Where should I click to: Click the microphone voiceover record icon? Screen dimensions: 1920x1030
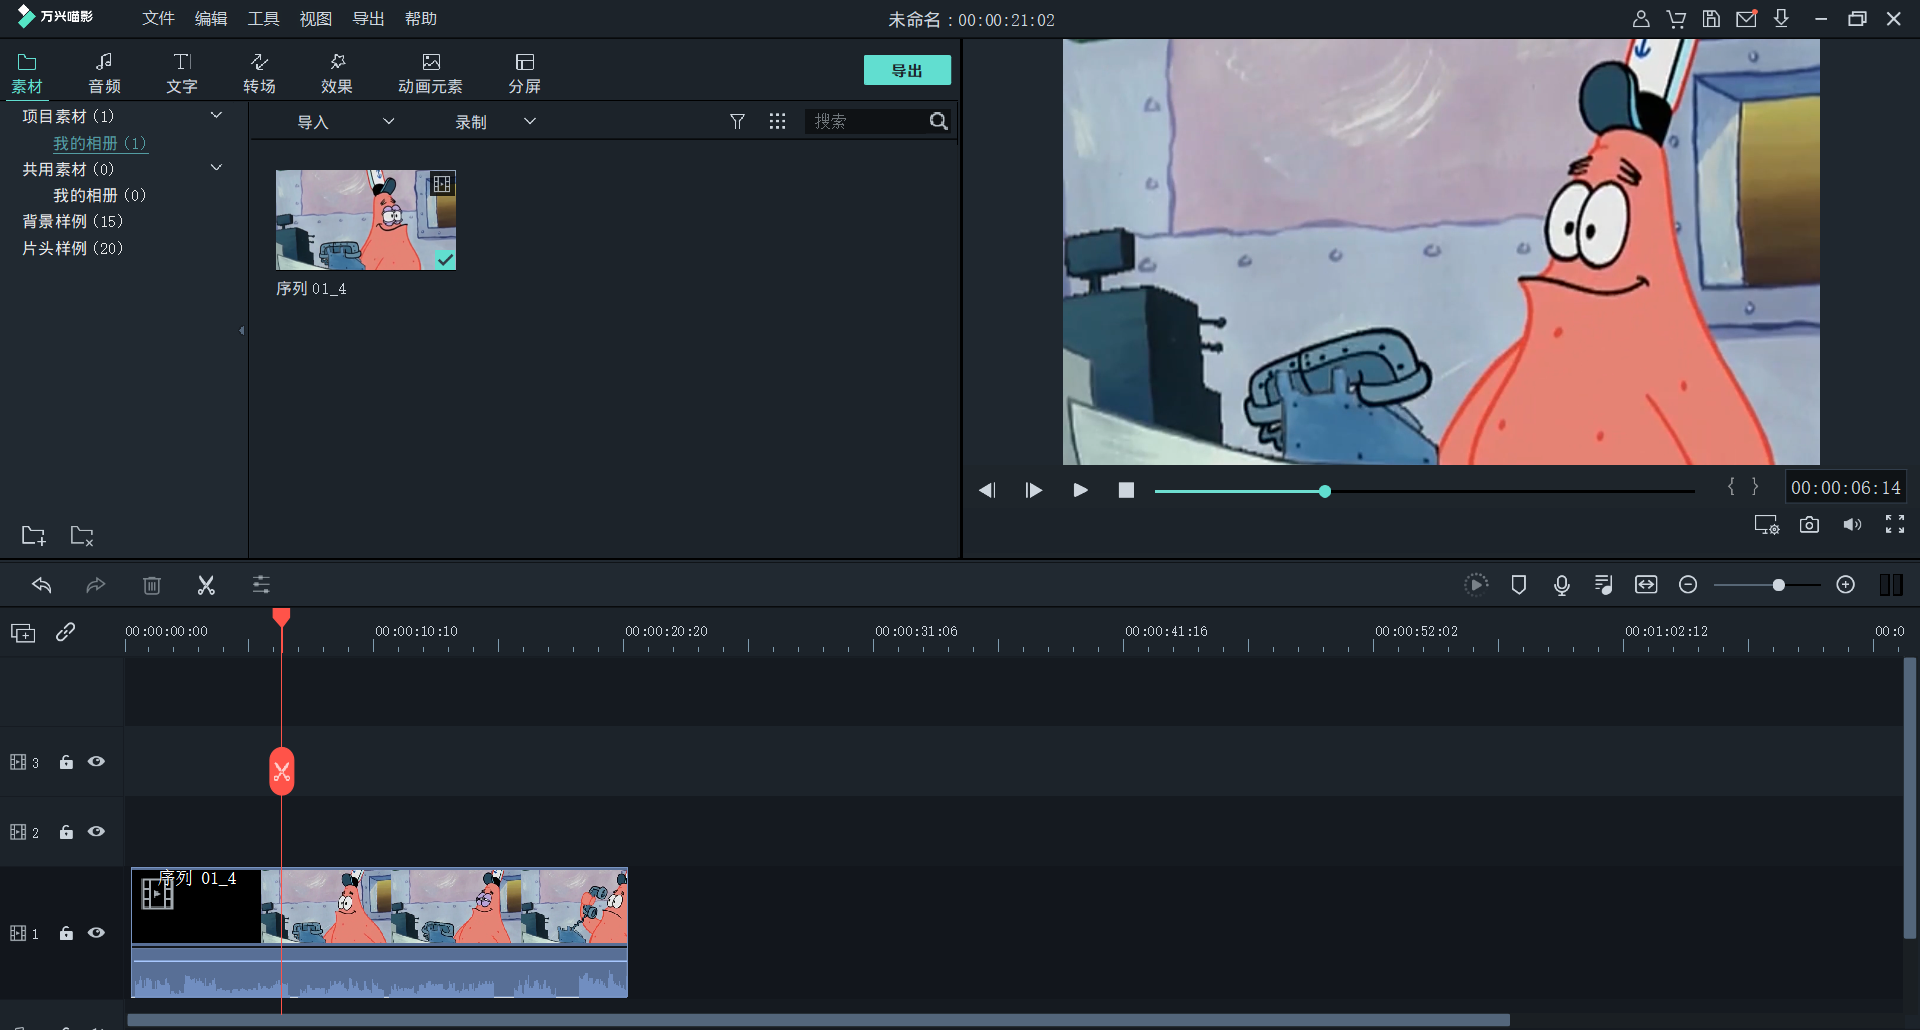pos(1561,585)
